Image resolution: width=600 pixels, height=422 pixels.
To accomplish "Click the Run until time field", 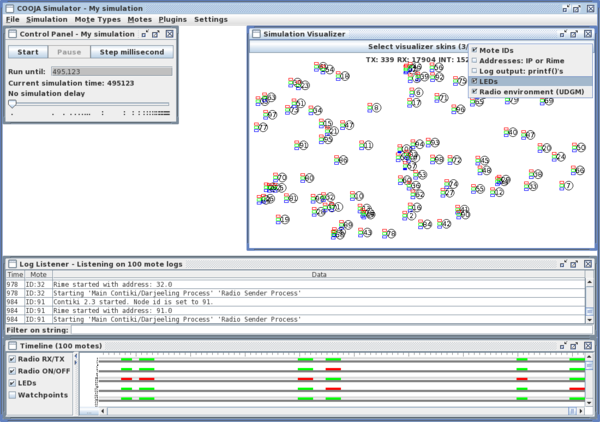I will pyautogui.click(x=111, y=72).
